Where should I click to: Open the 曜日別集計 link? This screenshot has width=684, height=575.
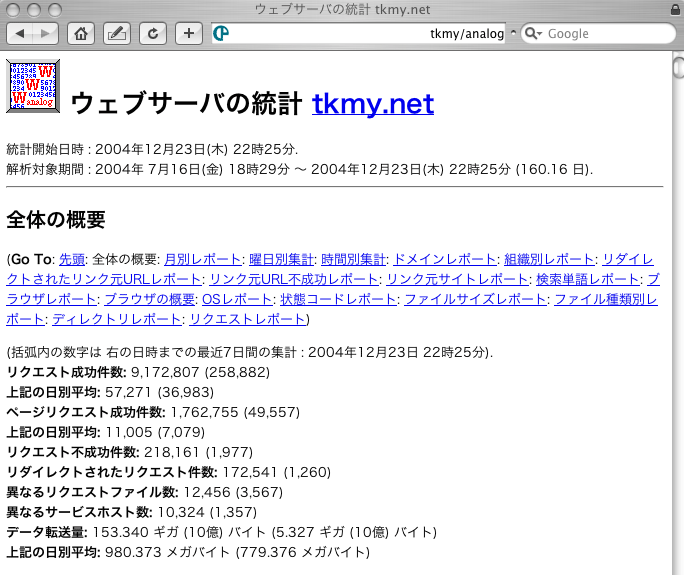281,259
